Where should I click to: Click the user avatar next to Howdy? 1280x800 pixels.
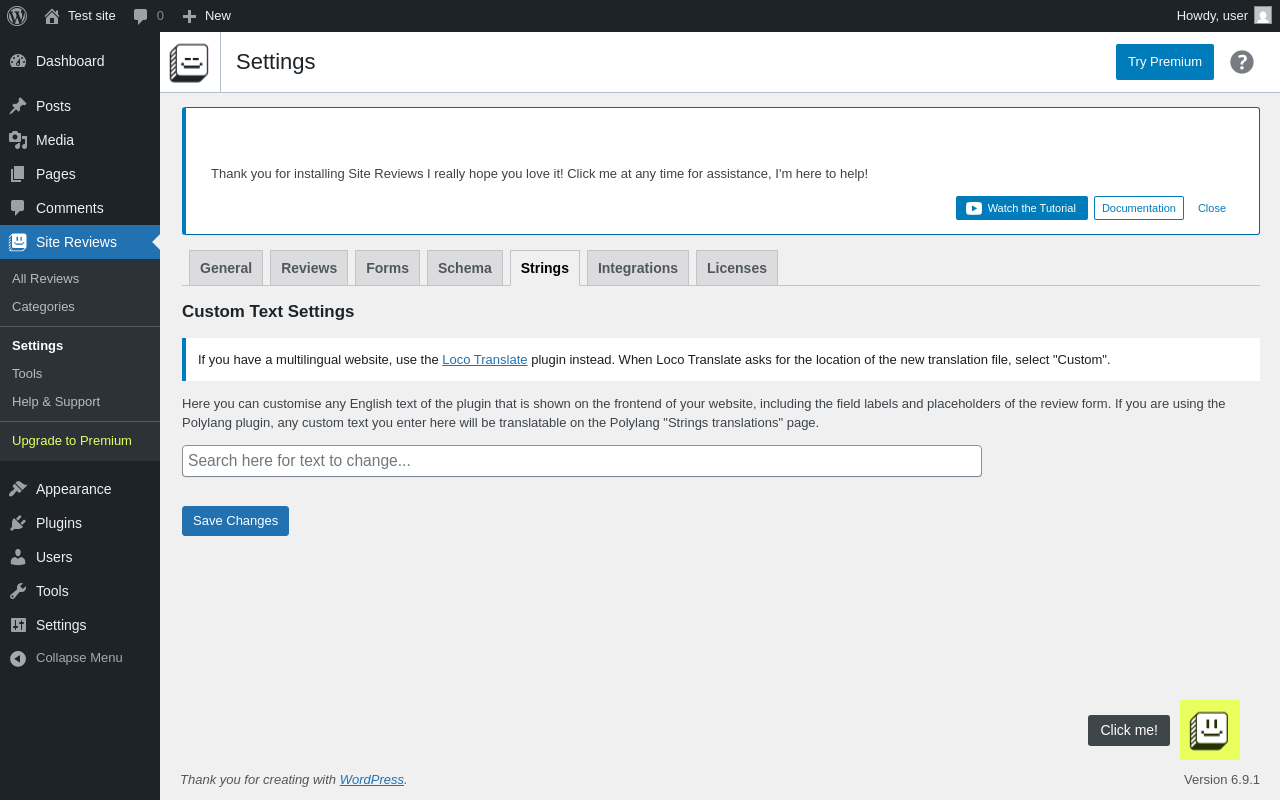click(x=1263, y=15)
